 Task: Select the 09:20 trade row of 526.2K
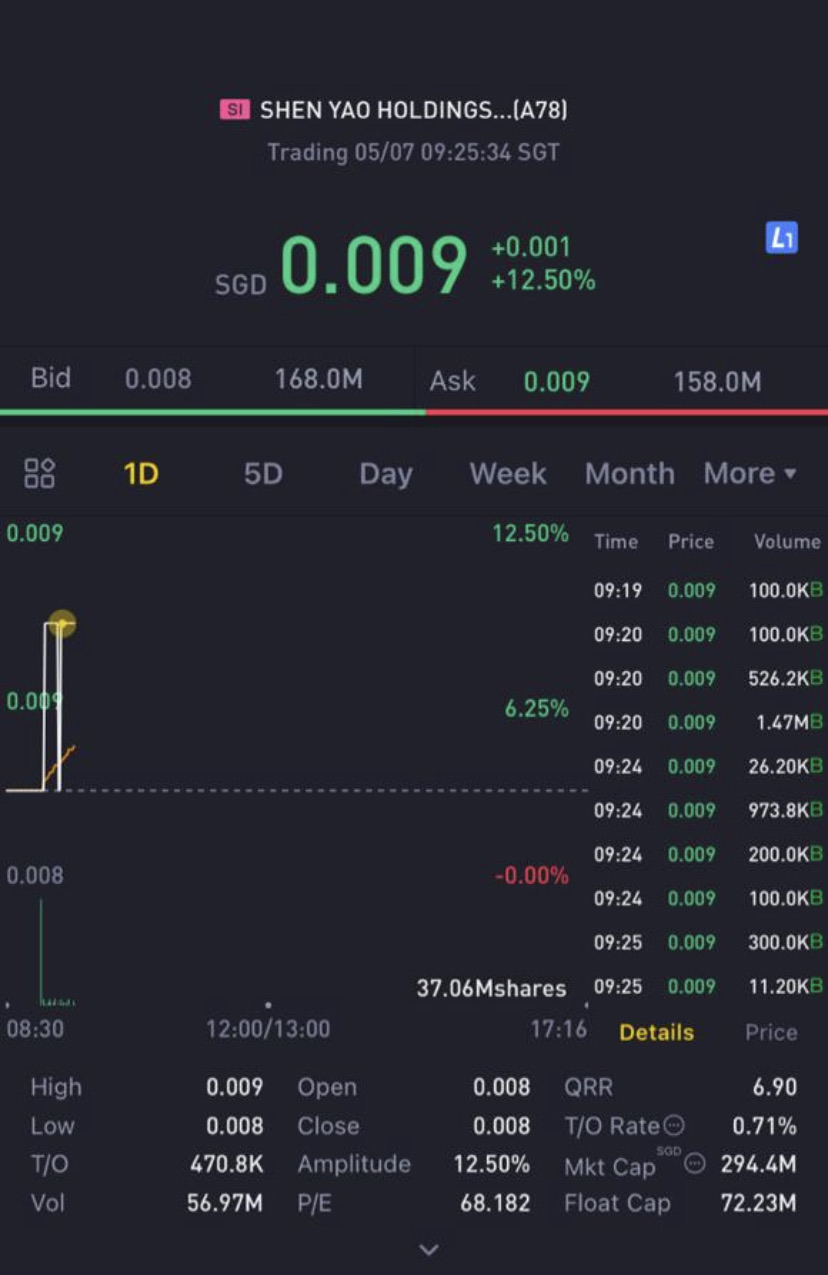[x=708, y=678]
